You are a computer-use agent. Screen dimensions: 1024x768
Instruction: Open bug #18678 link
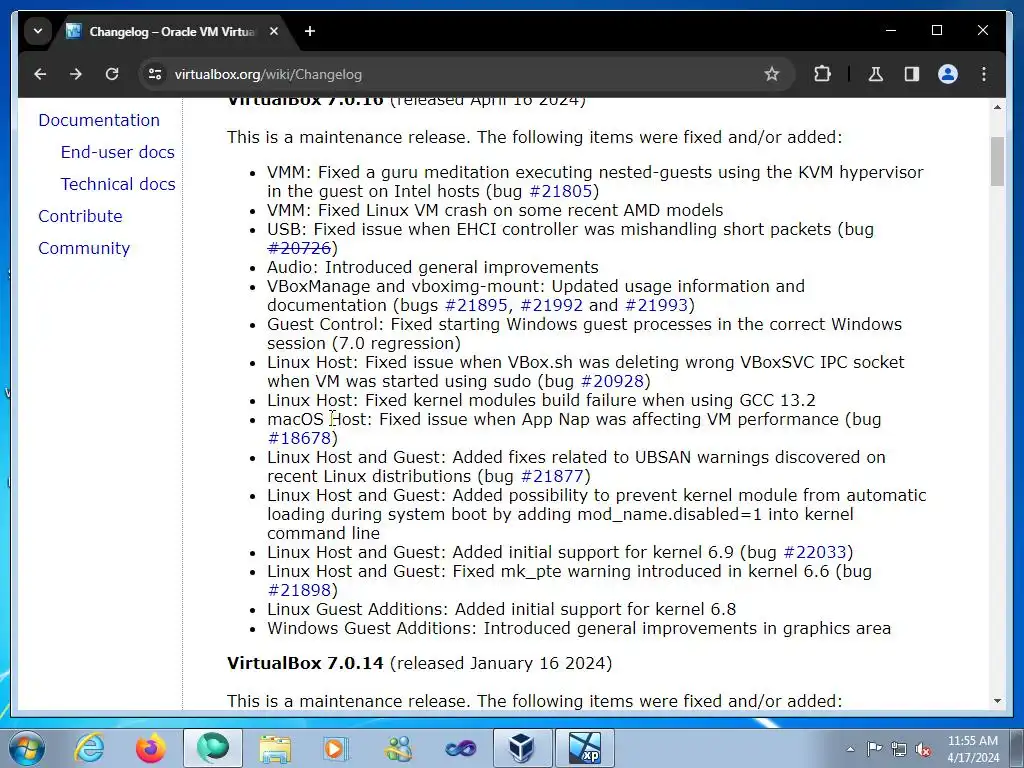[299, 438]
